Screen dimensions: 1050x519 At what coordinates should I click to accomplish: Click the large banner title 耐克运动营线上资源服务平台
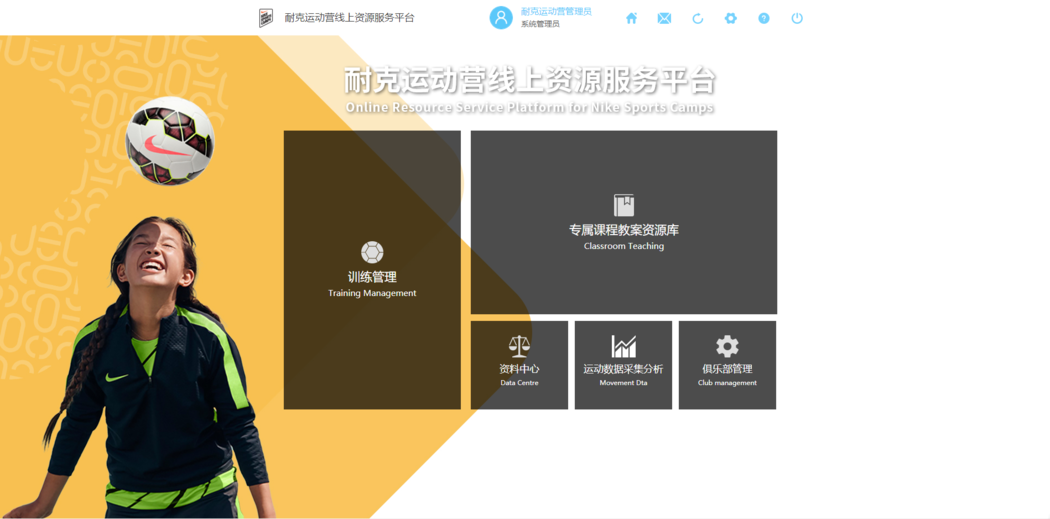tap(530, 81)
